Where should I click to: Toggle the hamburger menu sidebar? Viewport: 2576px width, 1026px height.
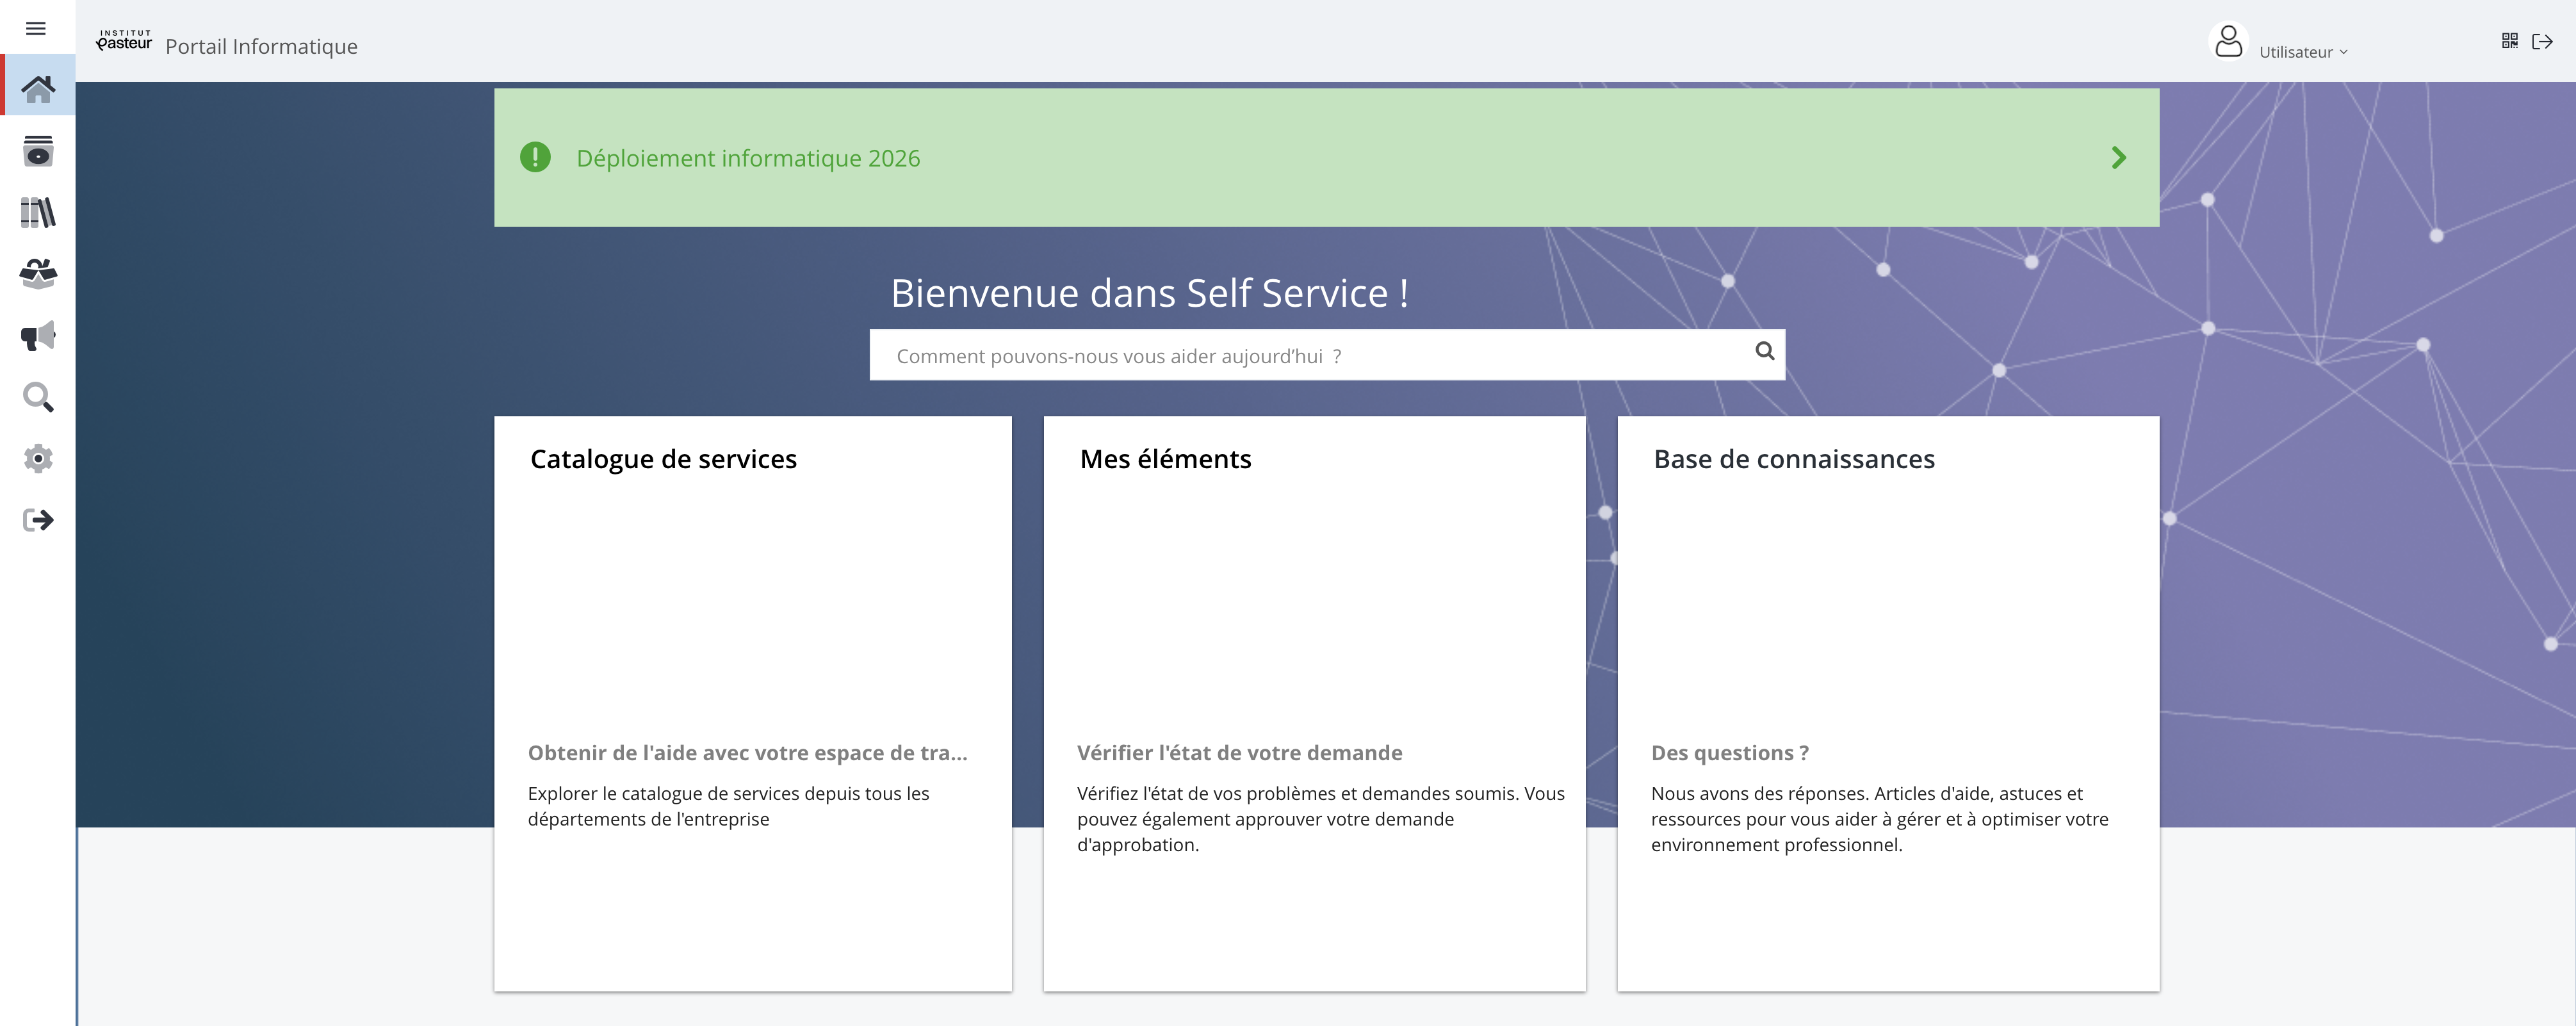(x=36, y=28)
